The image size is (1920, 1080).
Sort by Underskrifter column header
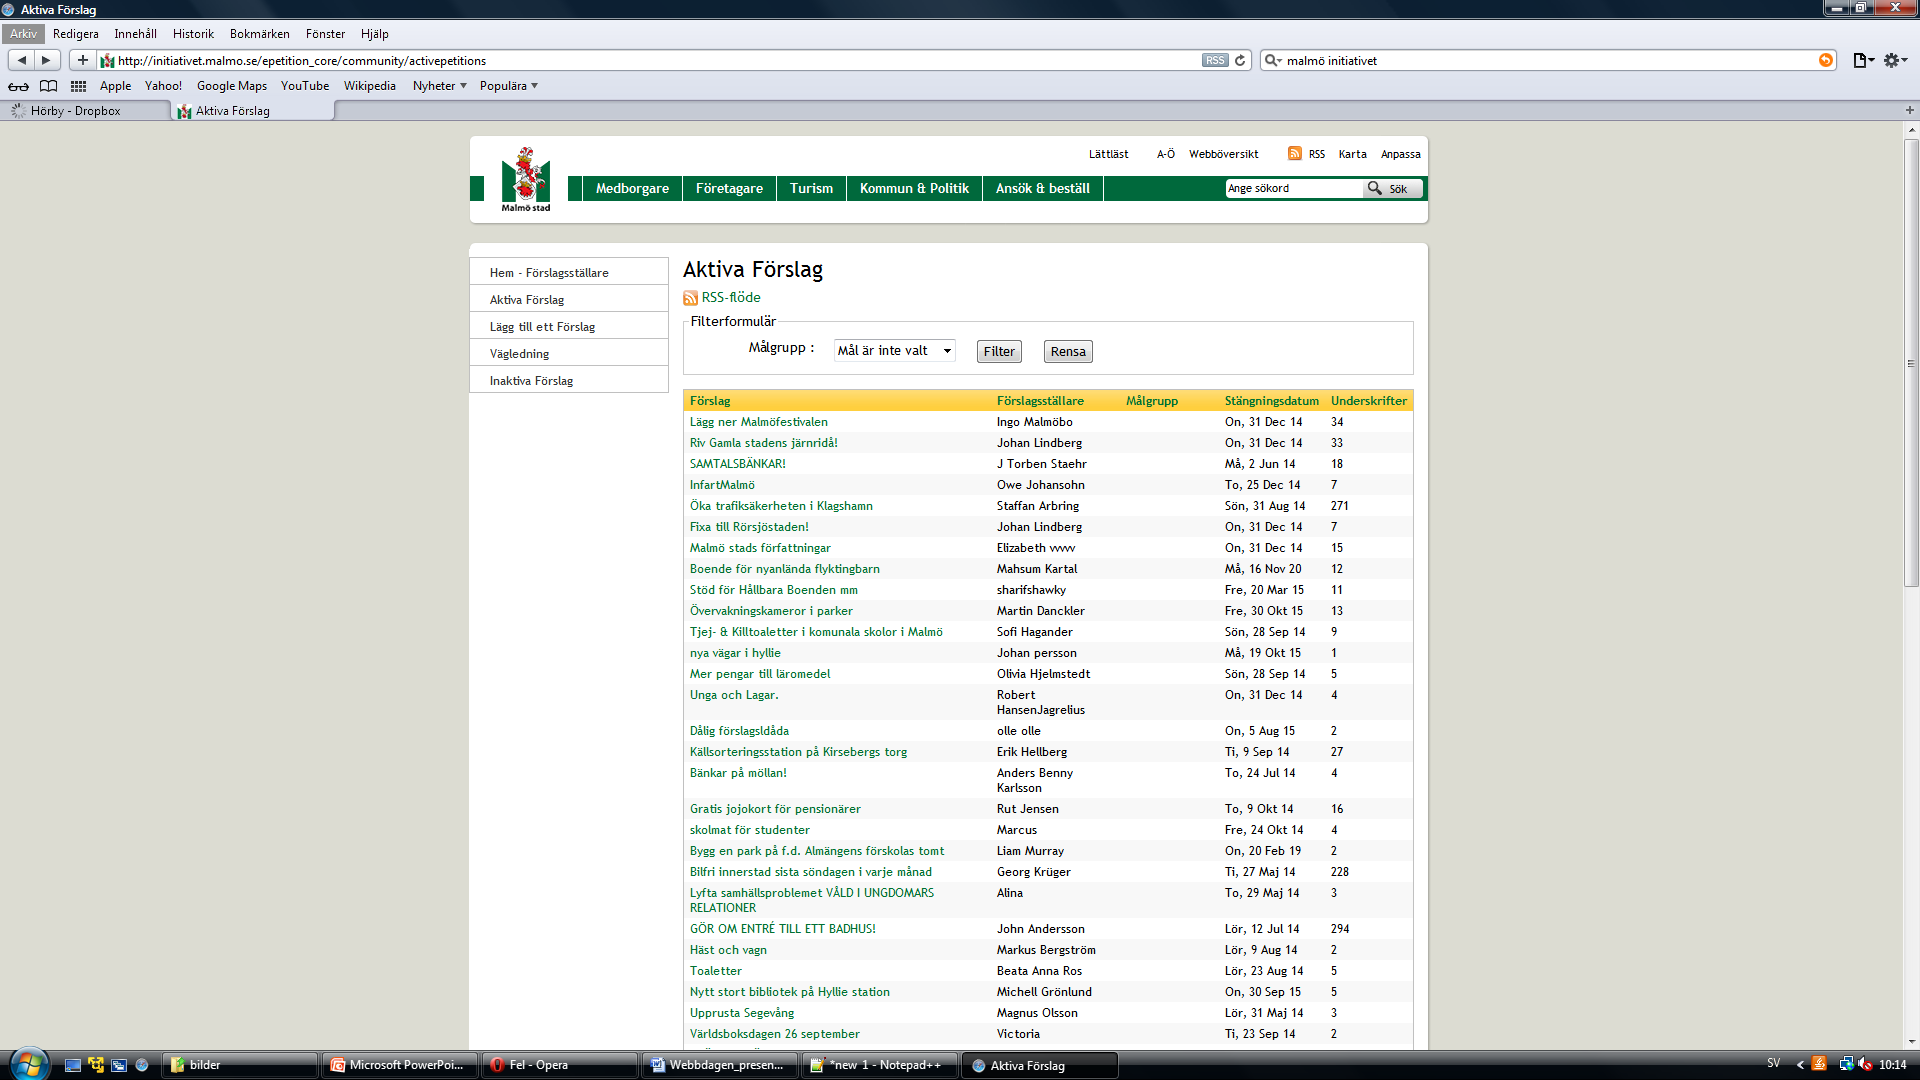[x=1368, y=401]
